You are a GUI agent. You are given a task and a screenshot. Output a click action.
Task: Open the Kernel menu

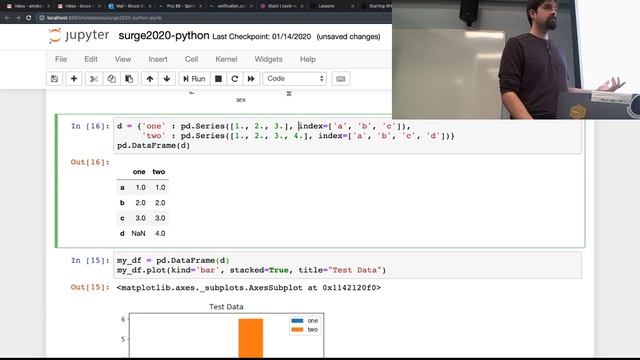(x=226, y=59)
